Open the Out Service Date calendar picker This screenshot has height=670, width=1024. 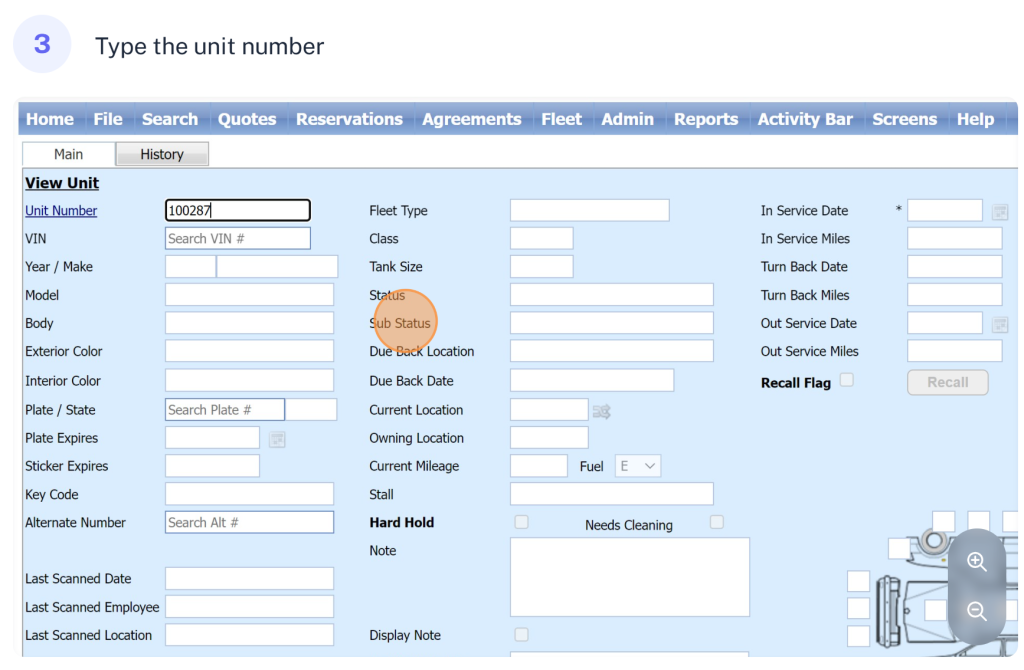click(x=999, y=324)
